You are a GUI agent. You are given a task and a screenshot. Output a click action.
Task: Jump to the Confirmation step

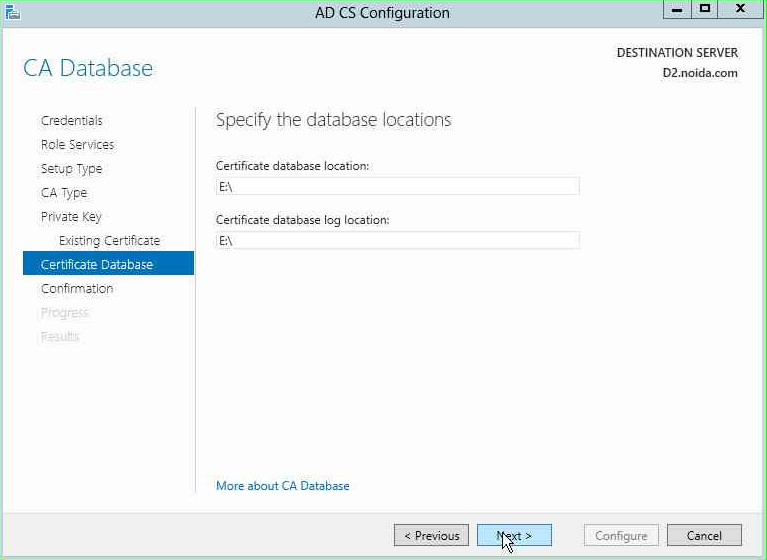pyautogui.click(x=77, y=289)
